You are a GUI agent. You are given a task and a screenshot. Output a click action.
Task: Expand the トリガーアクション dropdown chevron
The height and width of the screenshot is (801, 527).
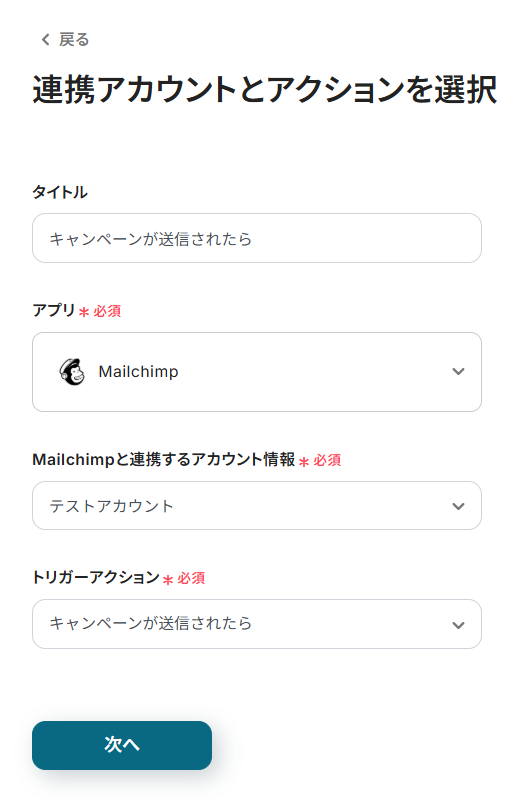[458, 625]
